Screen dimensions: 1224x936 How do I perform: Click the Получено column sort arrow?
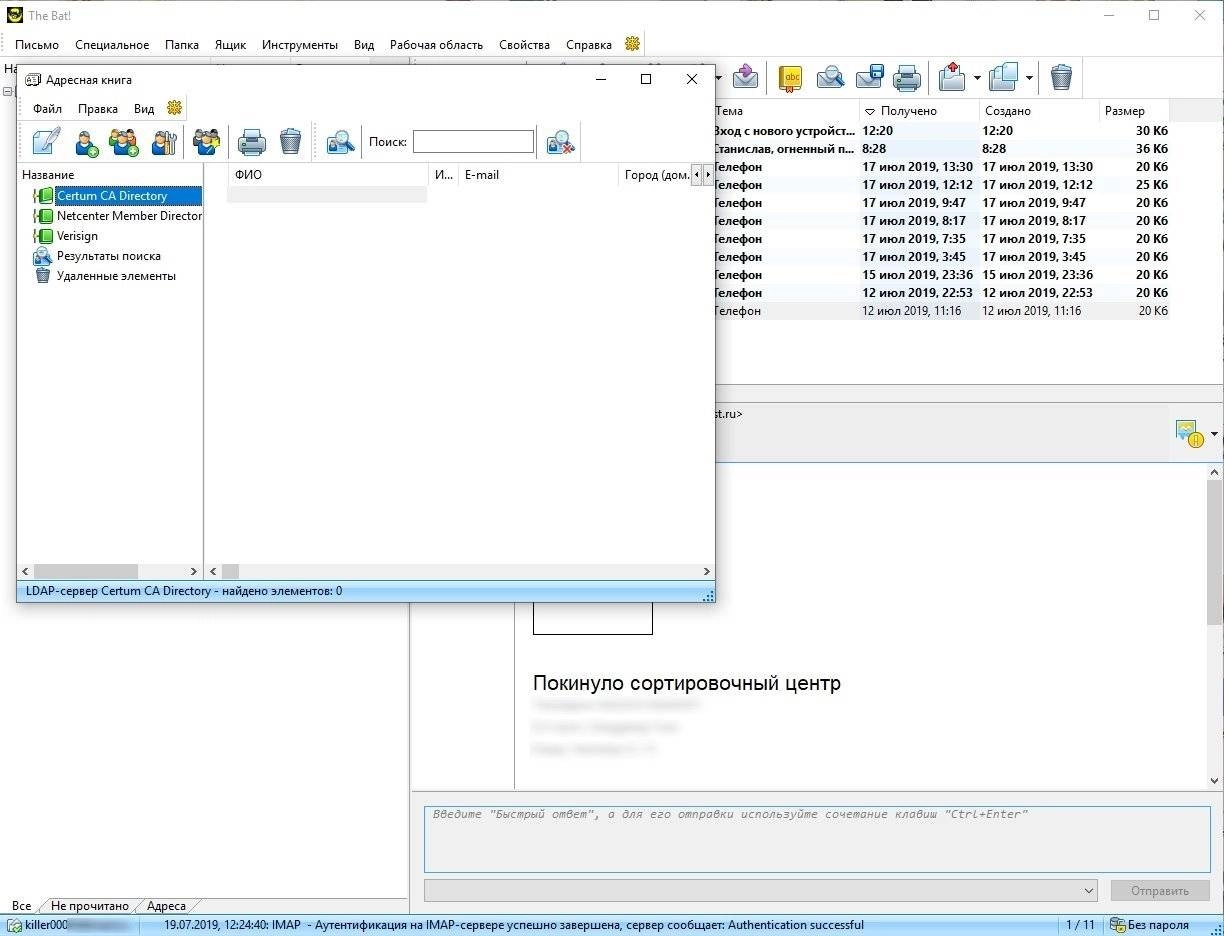[x=870, y=111]
